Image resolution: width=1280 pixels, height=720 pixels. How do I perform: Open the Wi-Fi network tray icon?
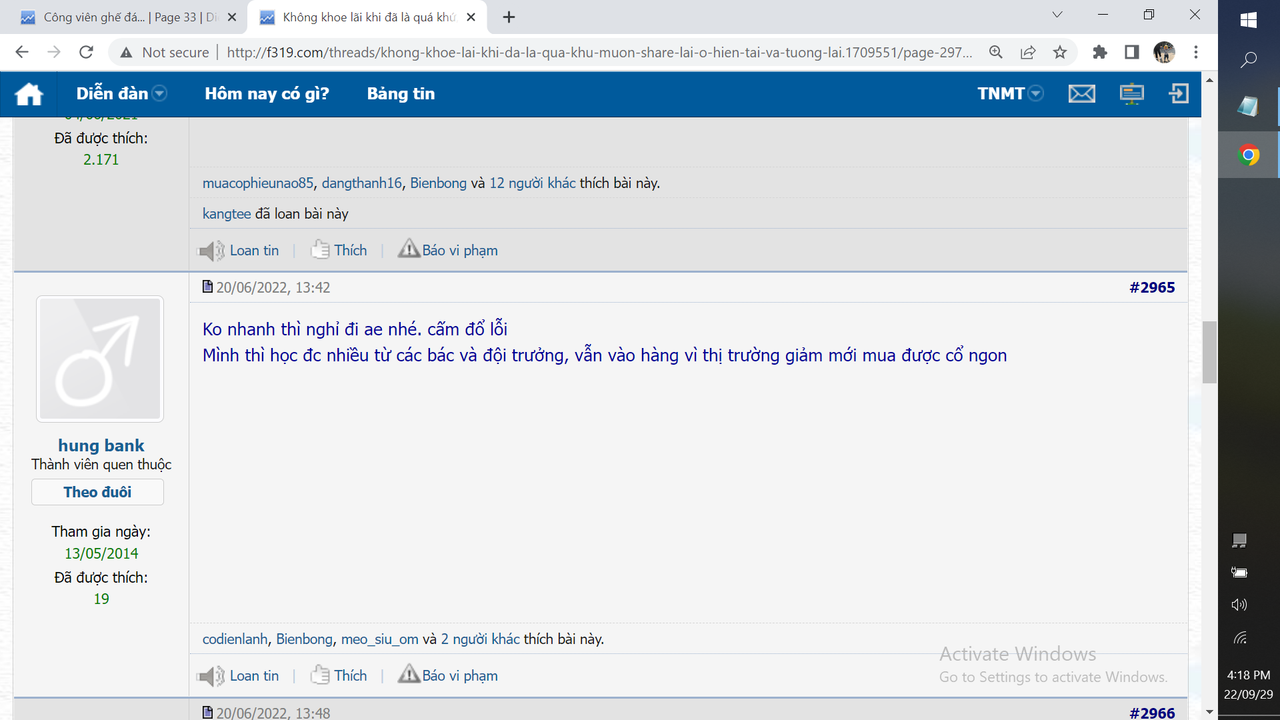point(1240,637)
